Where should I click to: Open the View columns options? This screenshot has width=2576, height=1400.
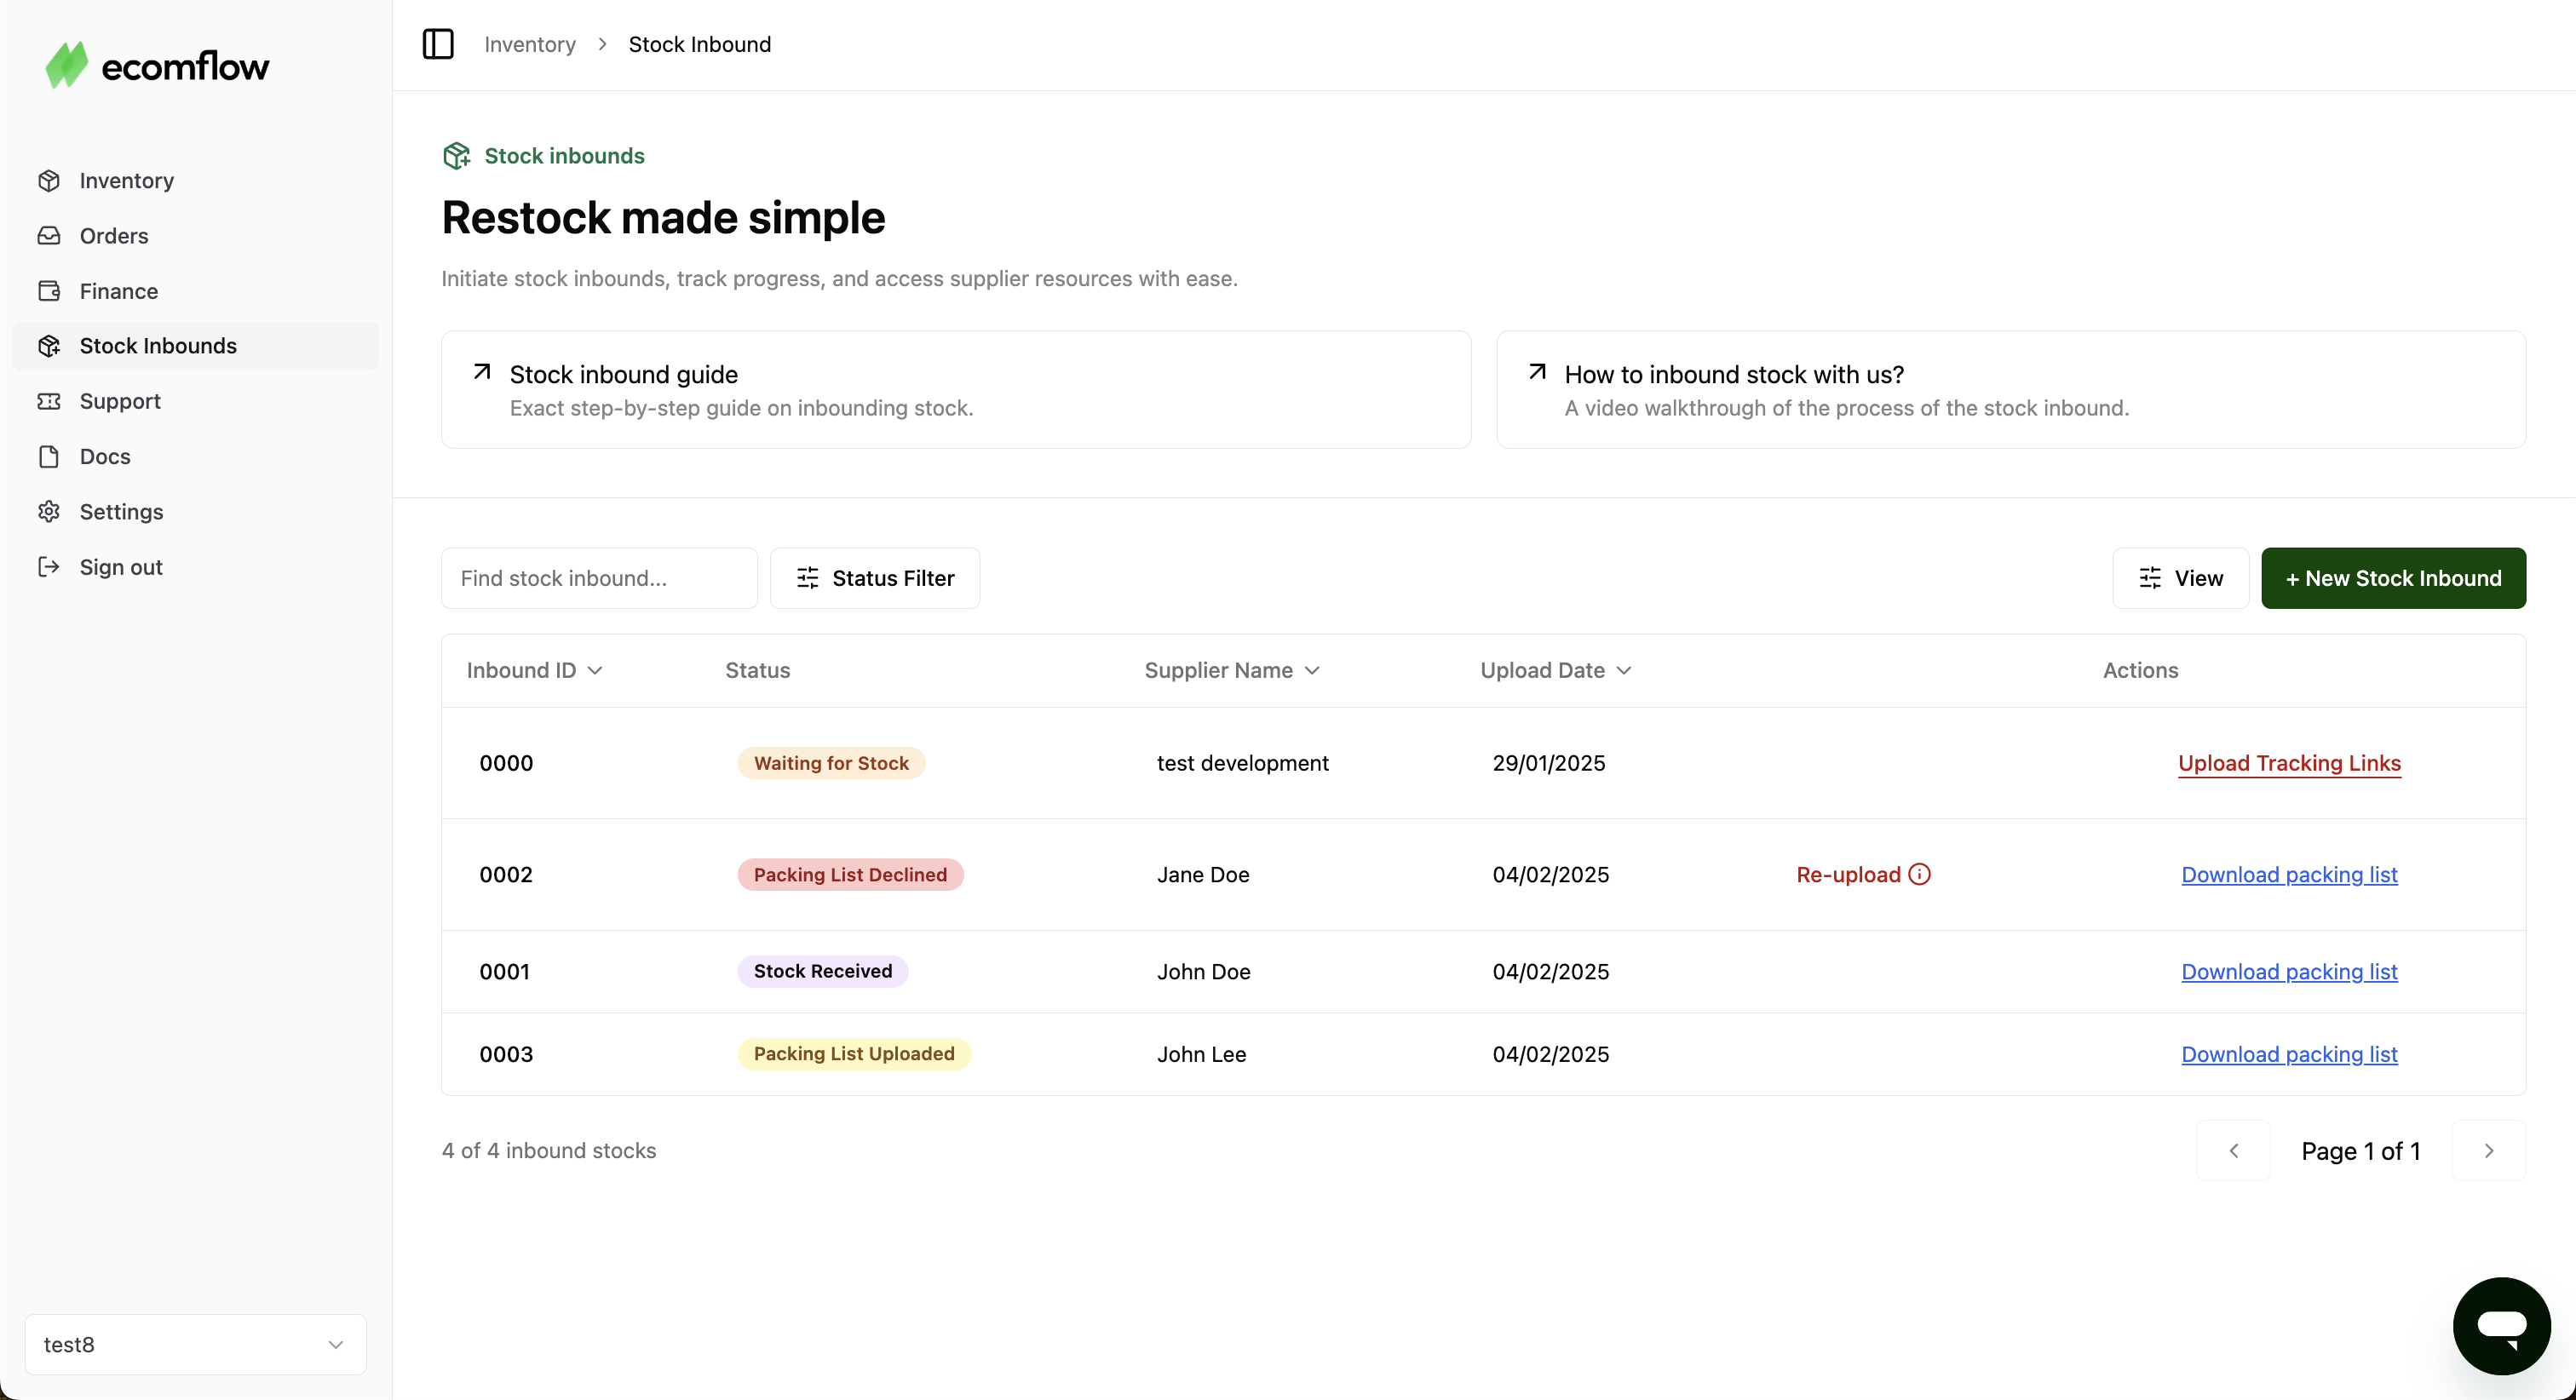(x=2180, y=578)
